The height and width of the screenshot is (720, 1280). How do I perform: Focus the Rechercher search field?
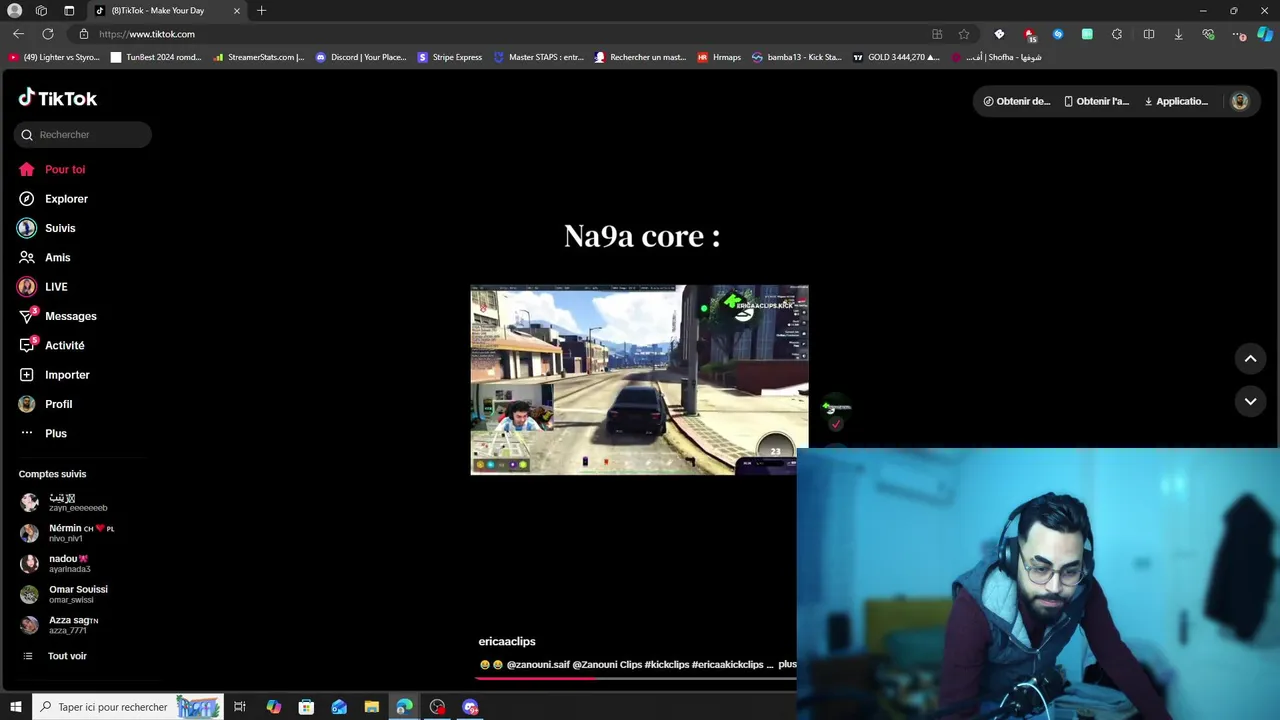(x=83, y=134)
